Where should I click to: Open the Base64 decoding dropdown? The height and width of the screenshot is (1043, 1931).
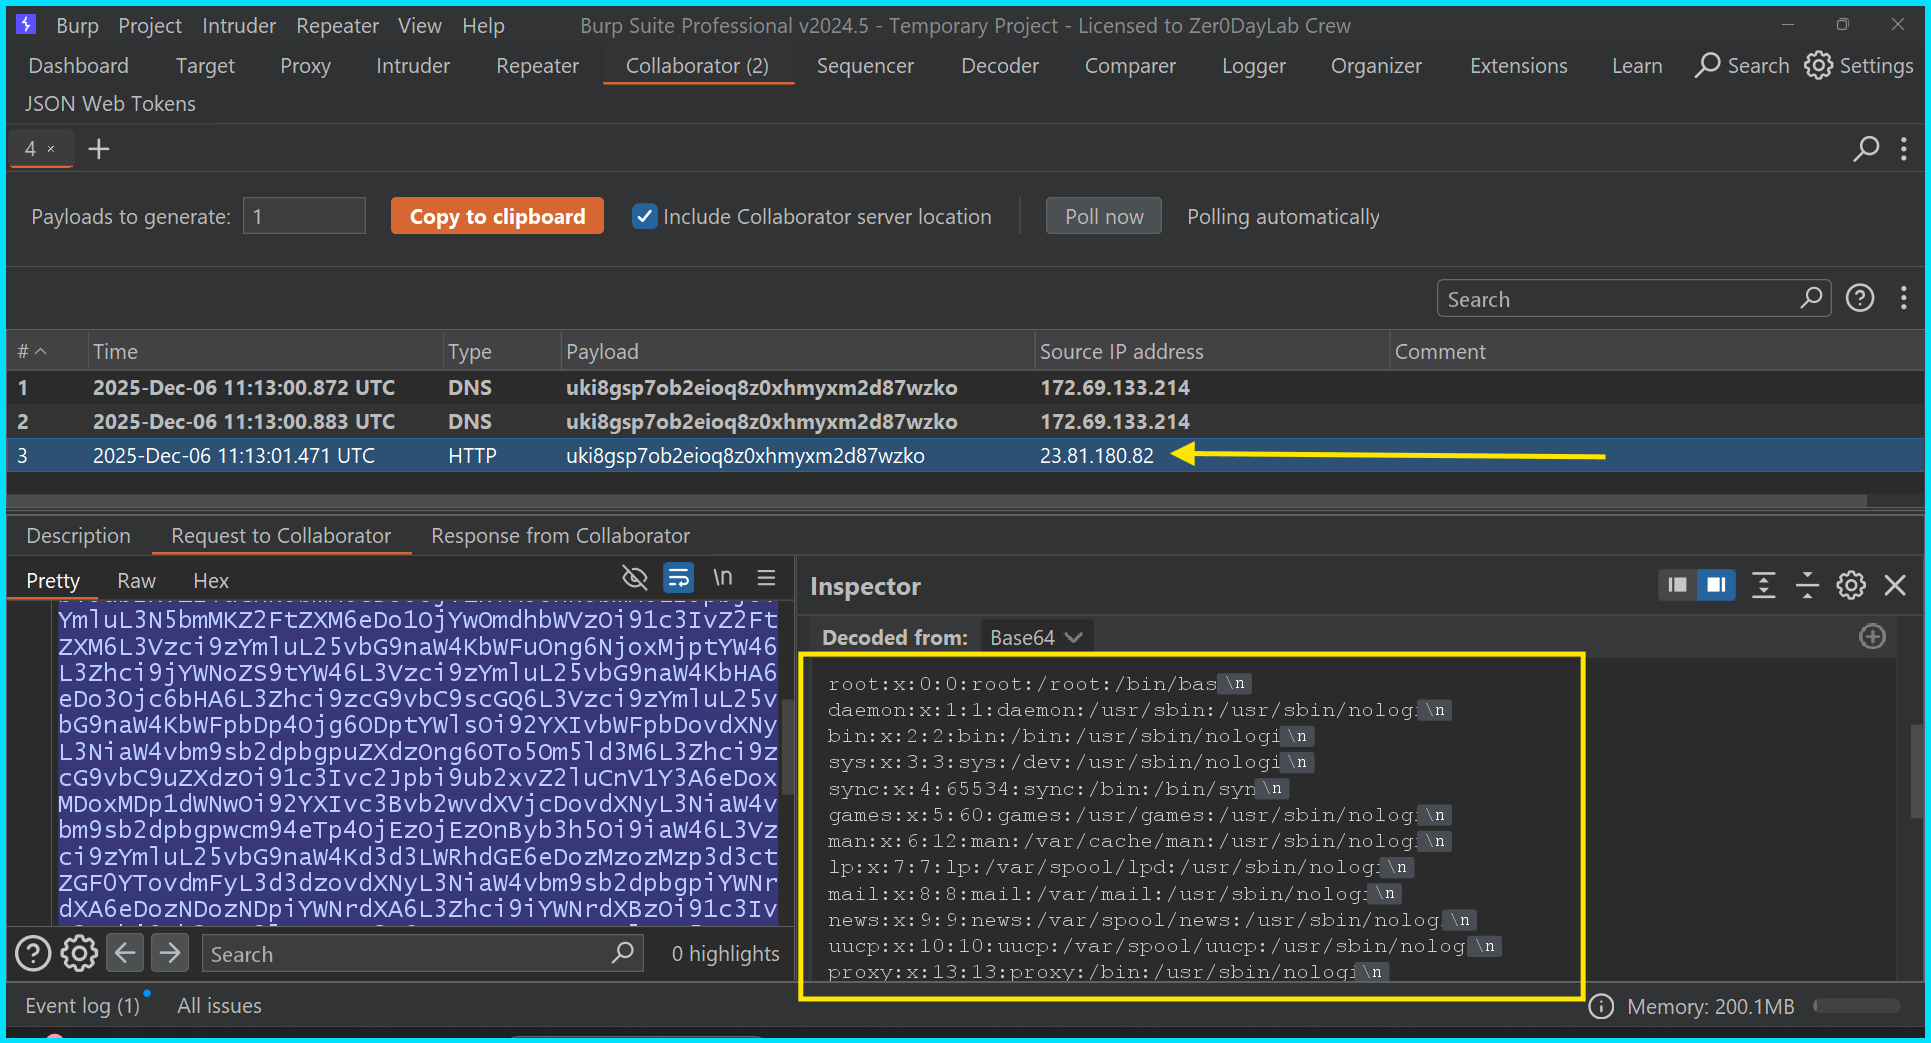pos(1036,638)
